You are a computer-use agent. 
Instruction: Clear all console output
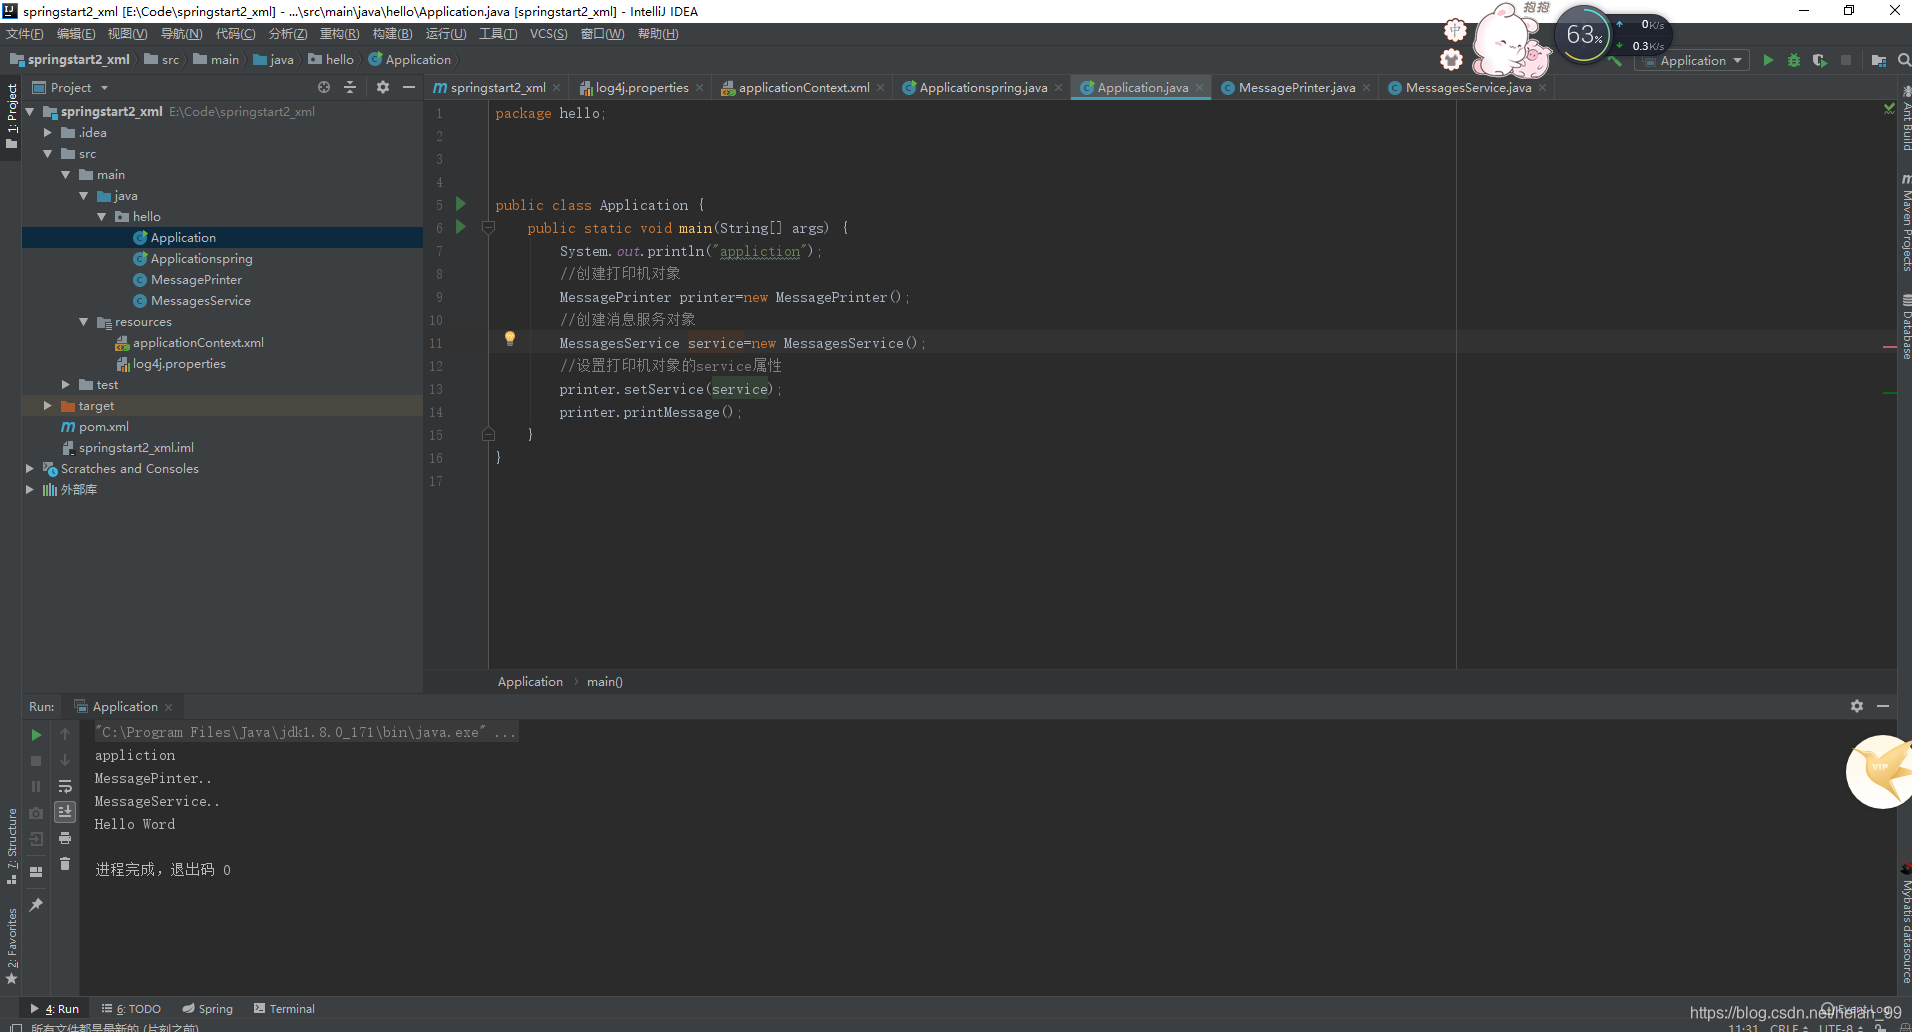tap(65, 864)
